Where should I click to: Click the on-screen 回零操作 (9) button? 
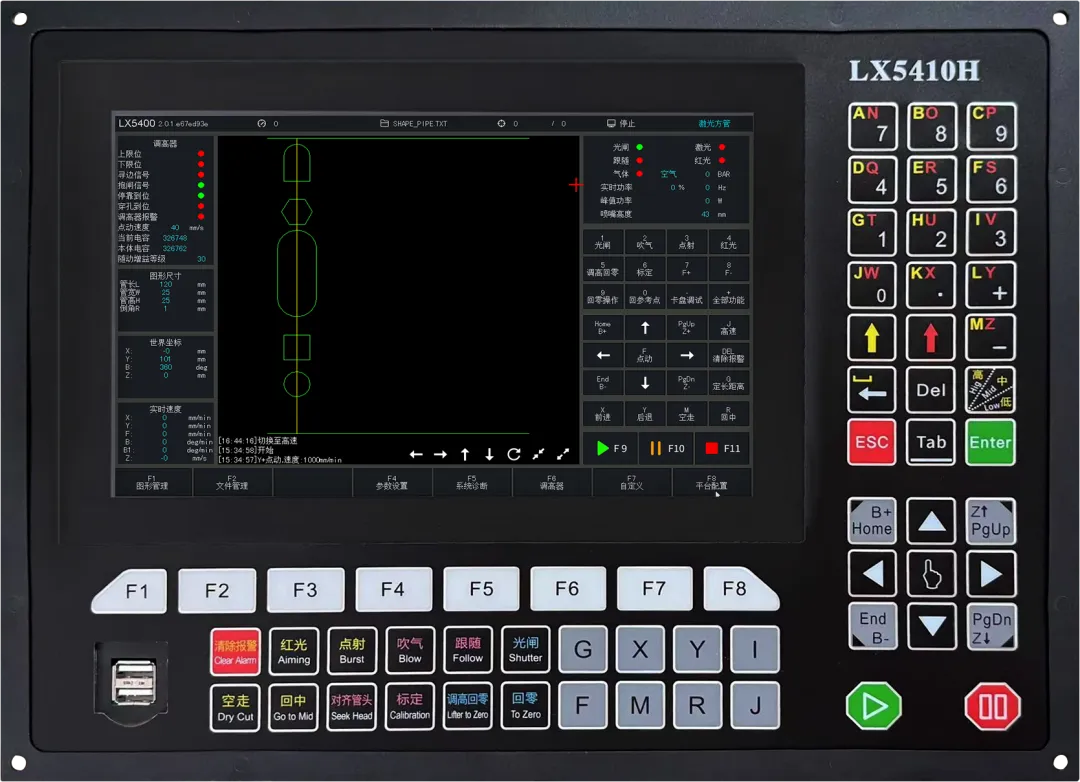pos(603,297)
